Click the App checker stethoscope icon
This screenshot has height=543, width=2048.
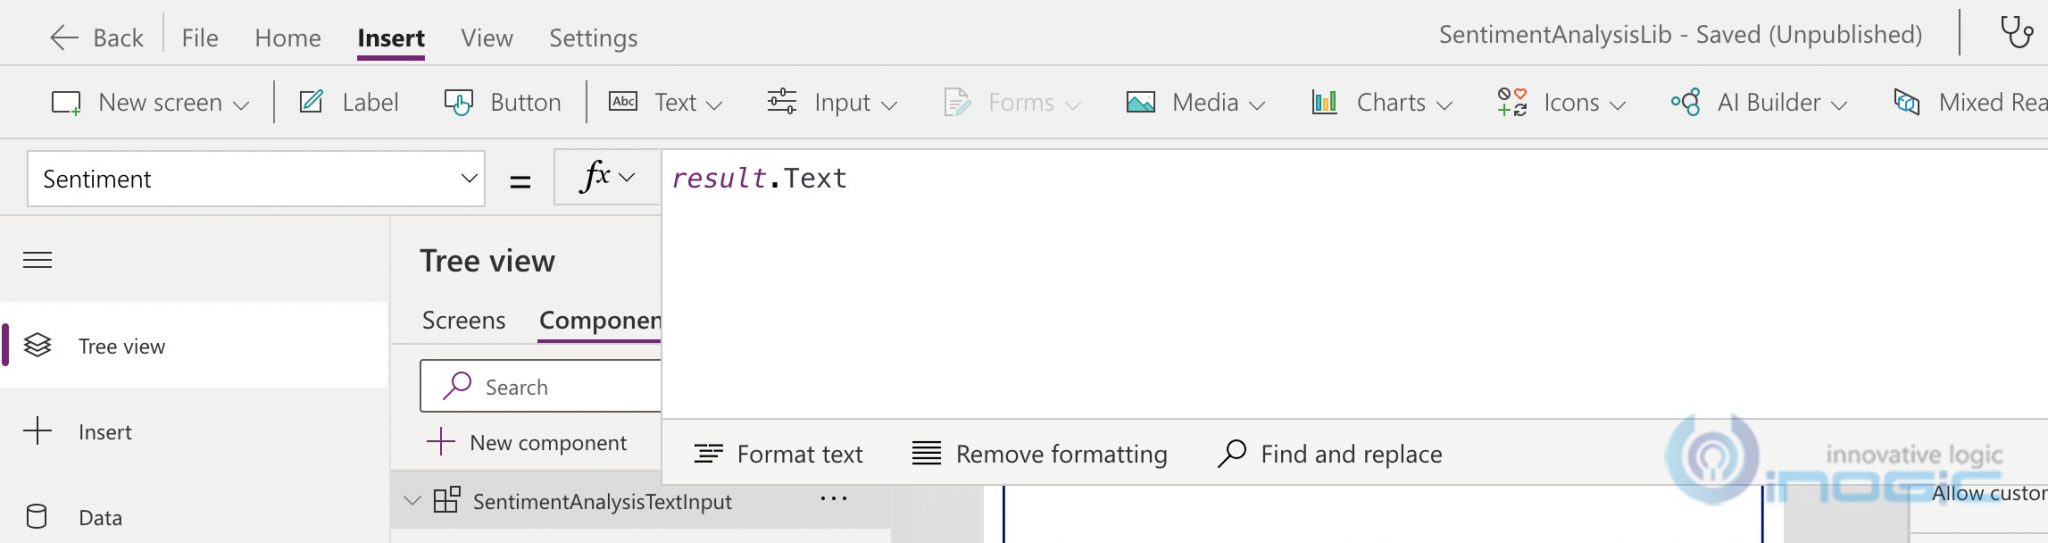[2015, 33]
